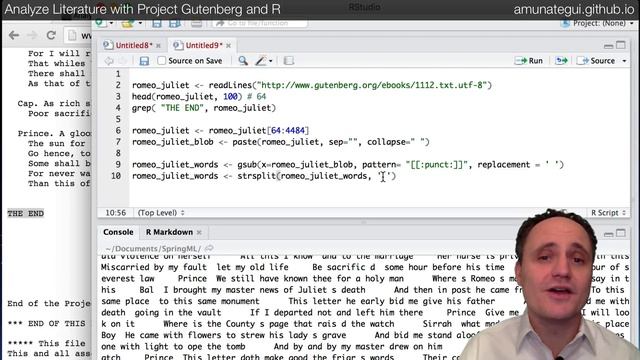Image resolution: width=640 pixels, height=360 pixels.
Task: Click the Go to file/function field
Action: 260,23
